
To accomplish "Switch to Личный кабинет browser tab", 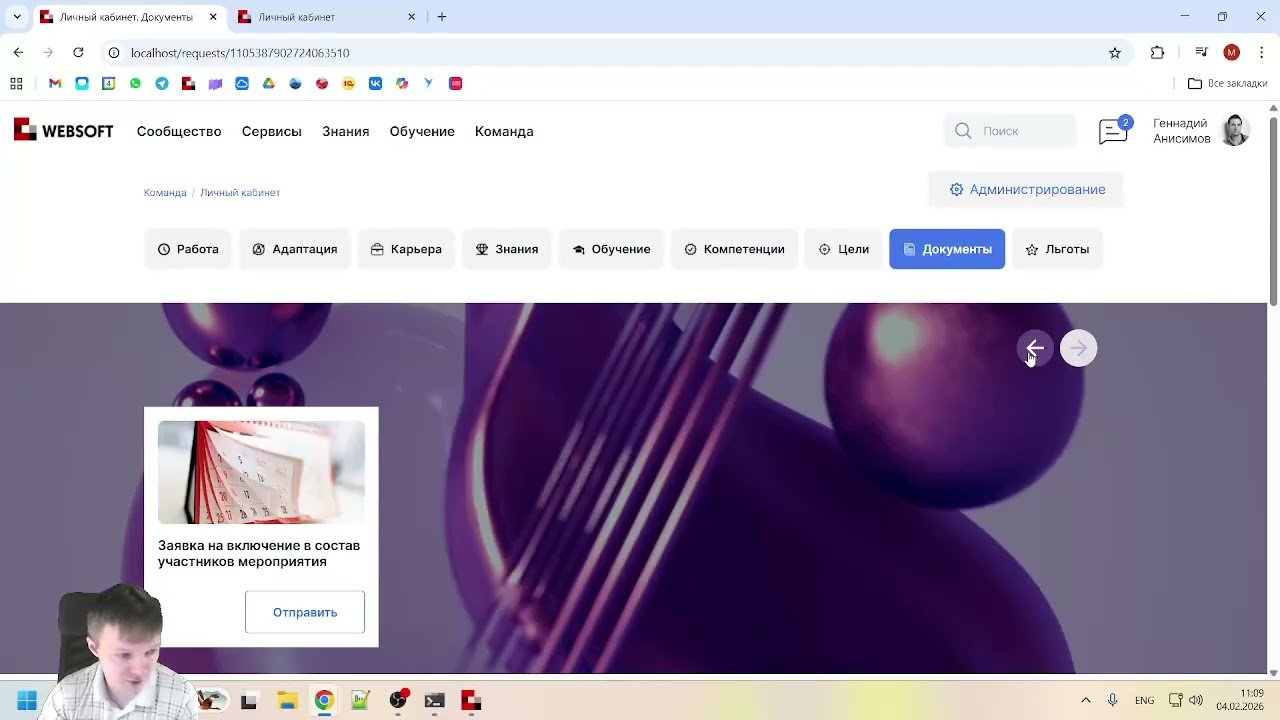I will [x=328, y=17].
